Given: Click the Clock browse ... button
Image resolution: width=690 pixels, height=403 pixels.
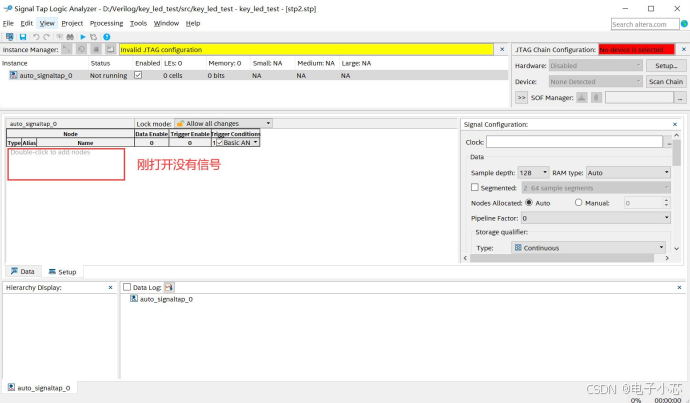Looking at the screenshot, I should [669, 142].
